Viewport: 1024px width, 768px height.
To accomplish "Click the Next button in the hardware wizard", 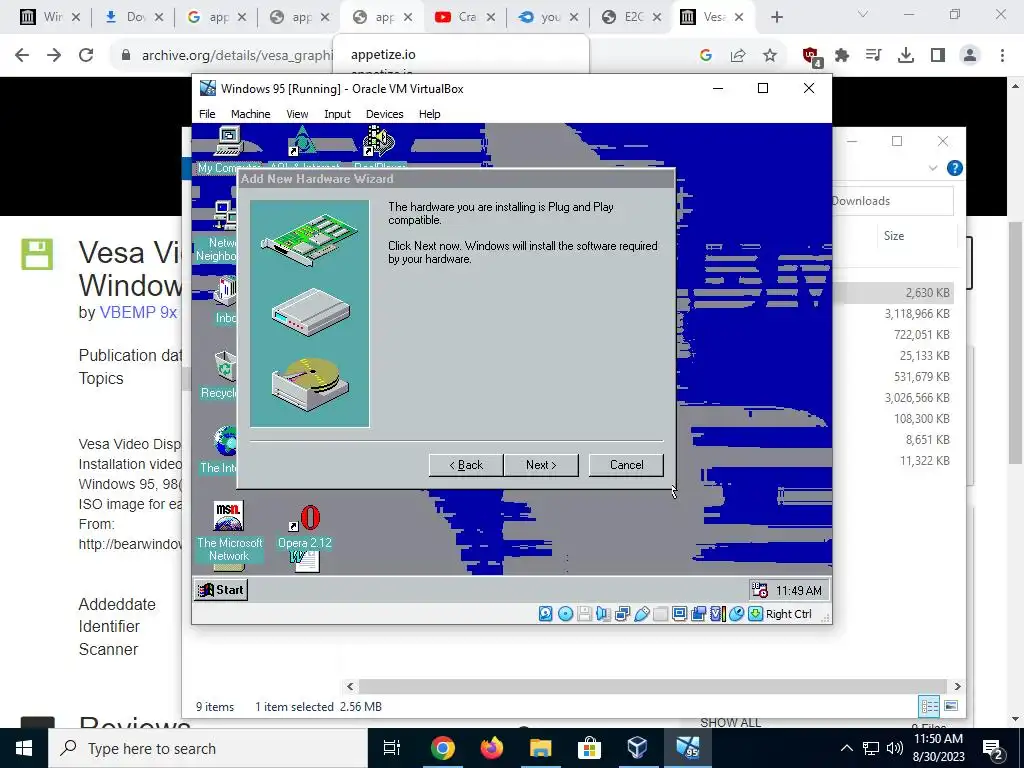I will pyautogui.click(x=541, y=465).
